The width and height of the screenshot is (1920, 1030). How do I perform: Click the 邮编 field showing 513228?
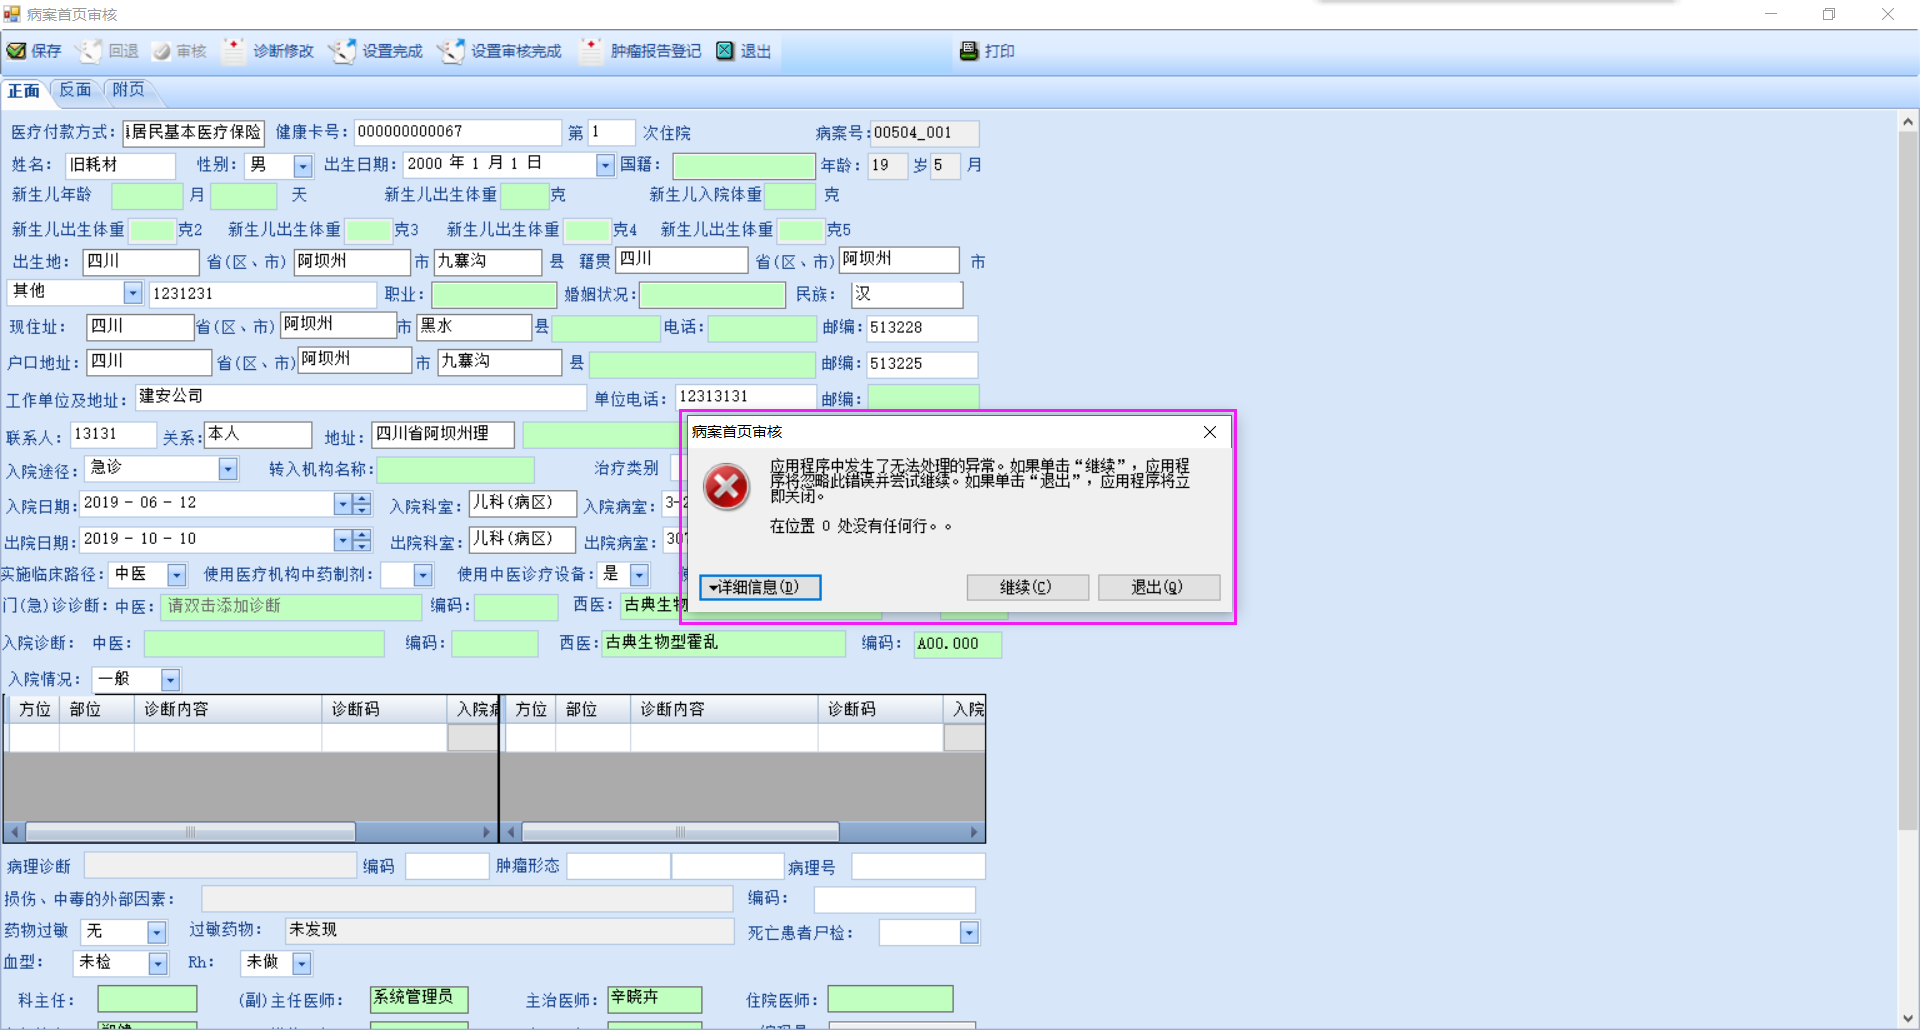[922, 328]
